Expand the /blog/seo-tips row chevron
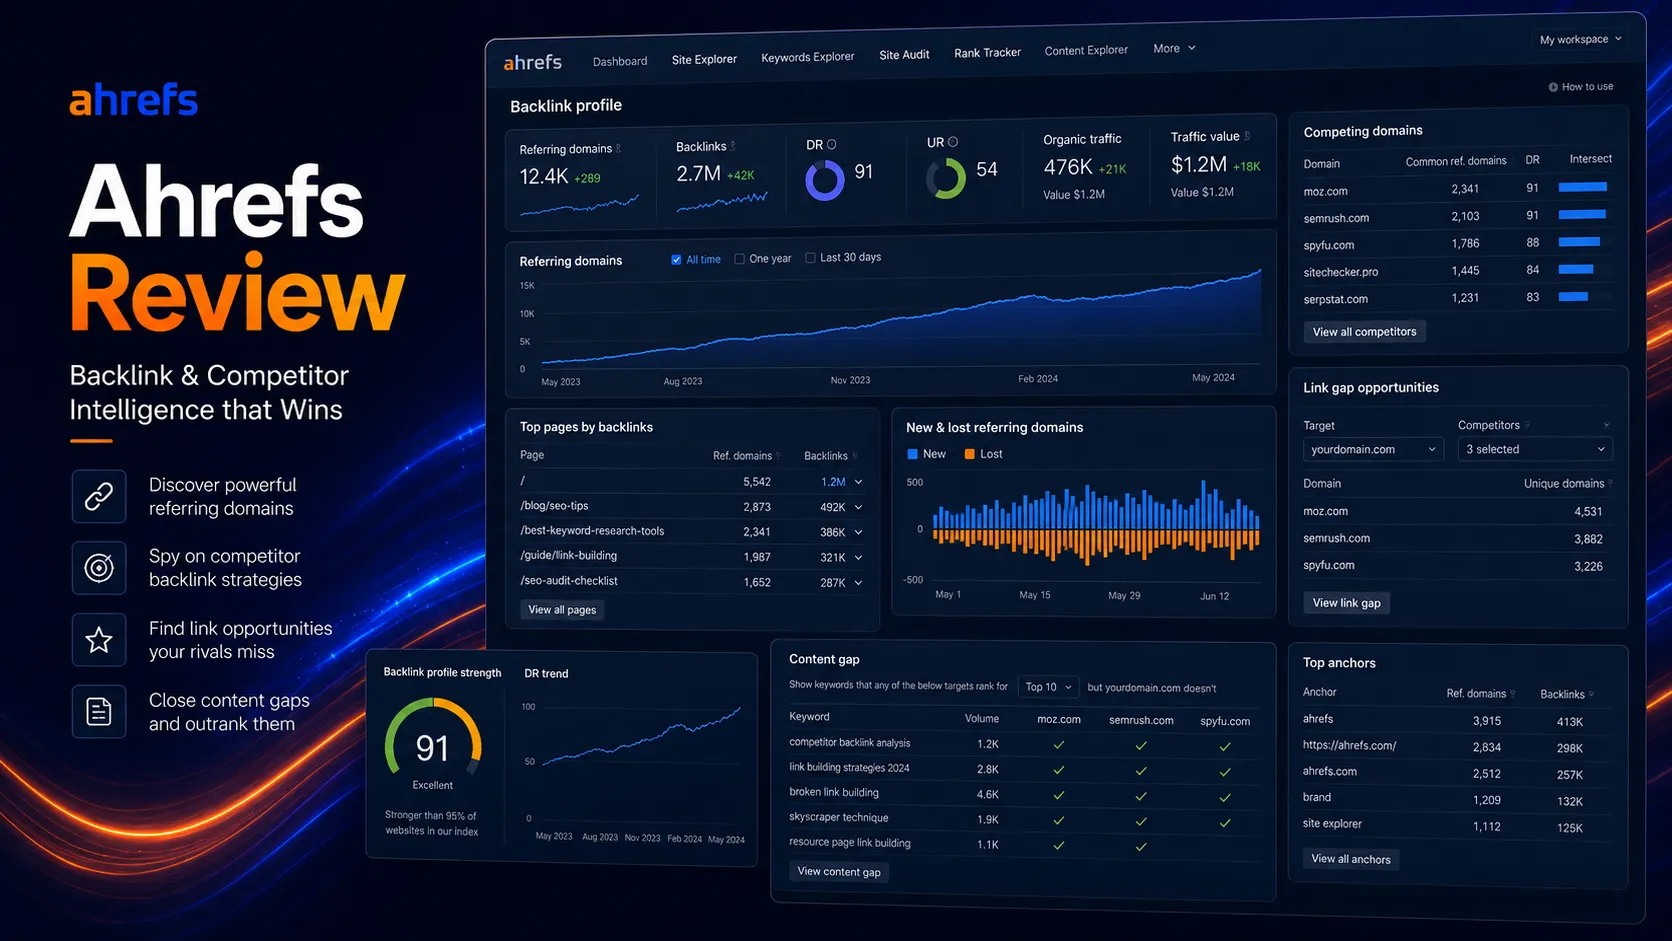Screen dimensions: 1672x941 [x=858, y=507]
